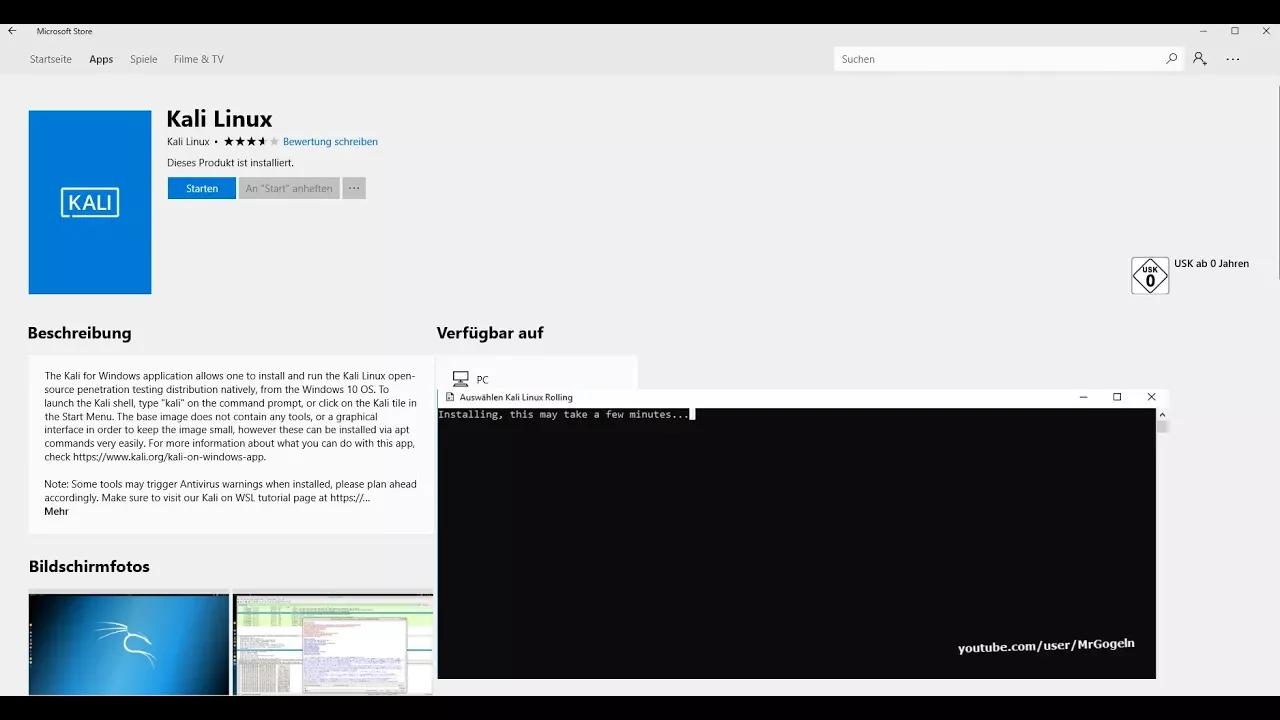Click the Verfügbar auf heading
1280x720 pixels.
(x=490, y=333)
